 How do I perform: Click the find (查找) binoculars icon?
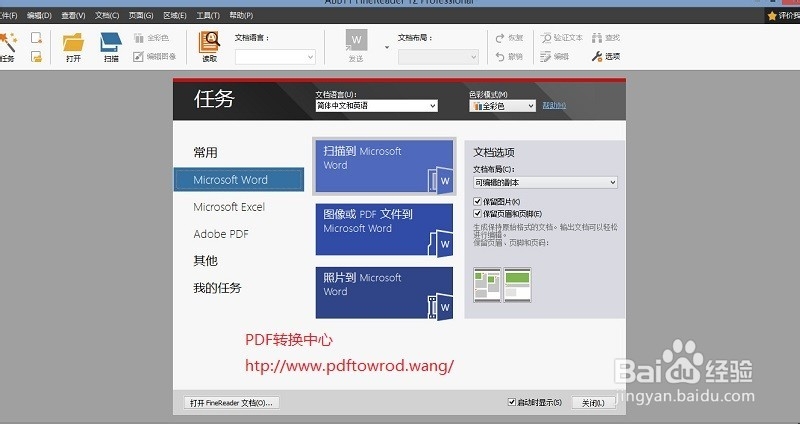[597, 38]
